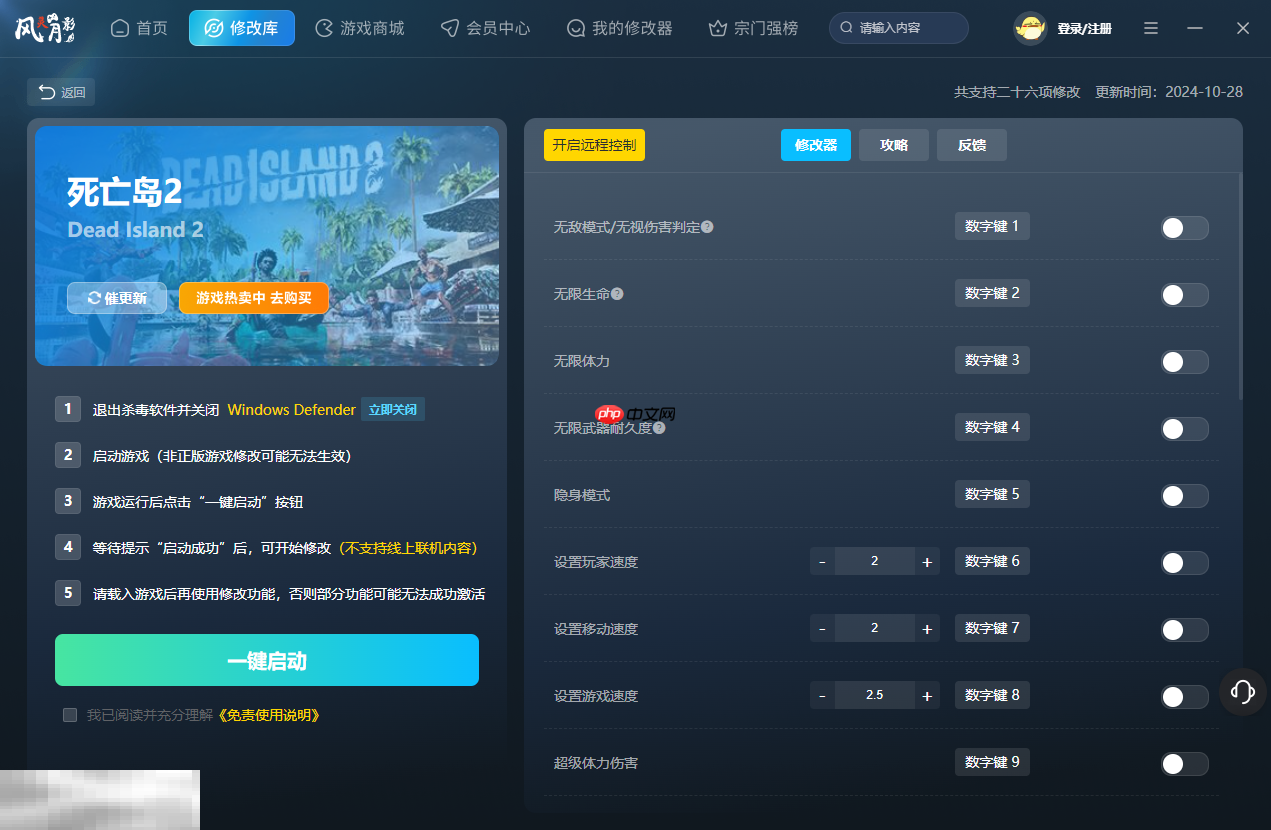Click help icon beside 无限武器耐久度

coord(659,428)
